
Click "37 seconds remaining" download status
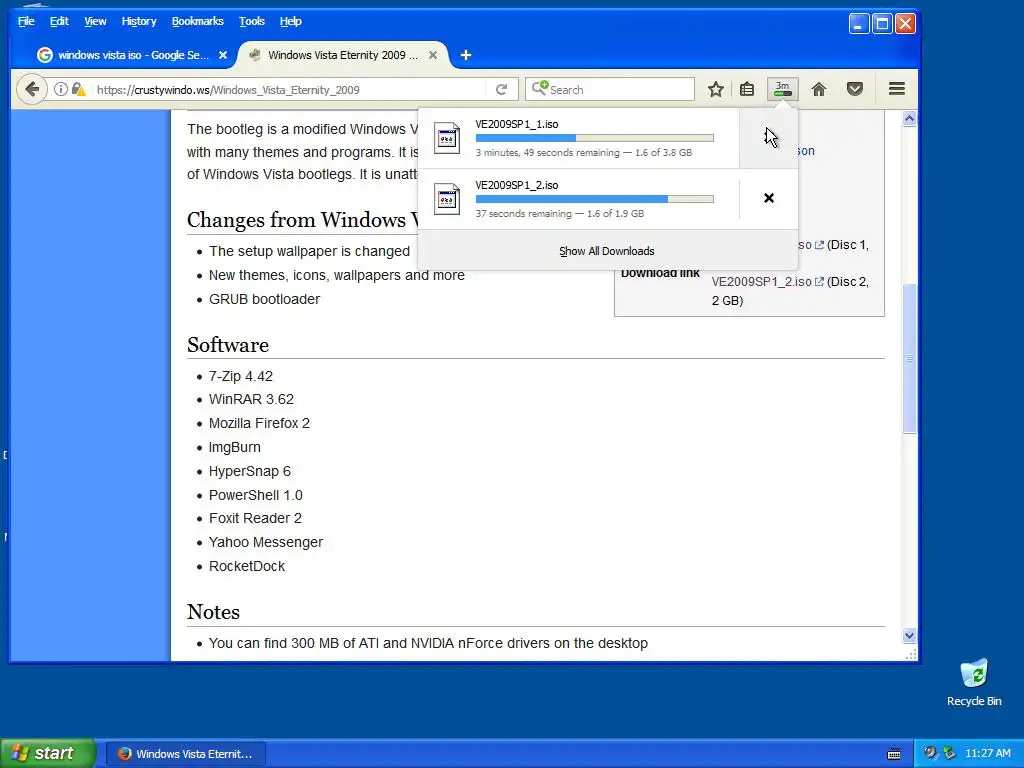(x=523, y=214)
